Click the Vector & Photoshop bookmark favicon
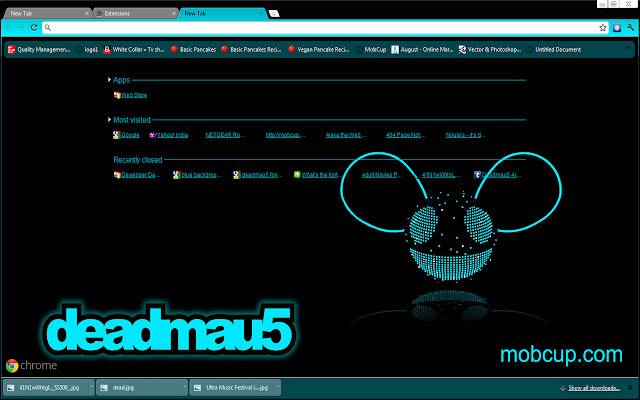The image size is (640, 400). coord(462,50)
